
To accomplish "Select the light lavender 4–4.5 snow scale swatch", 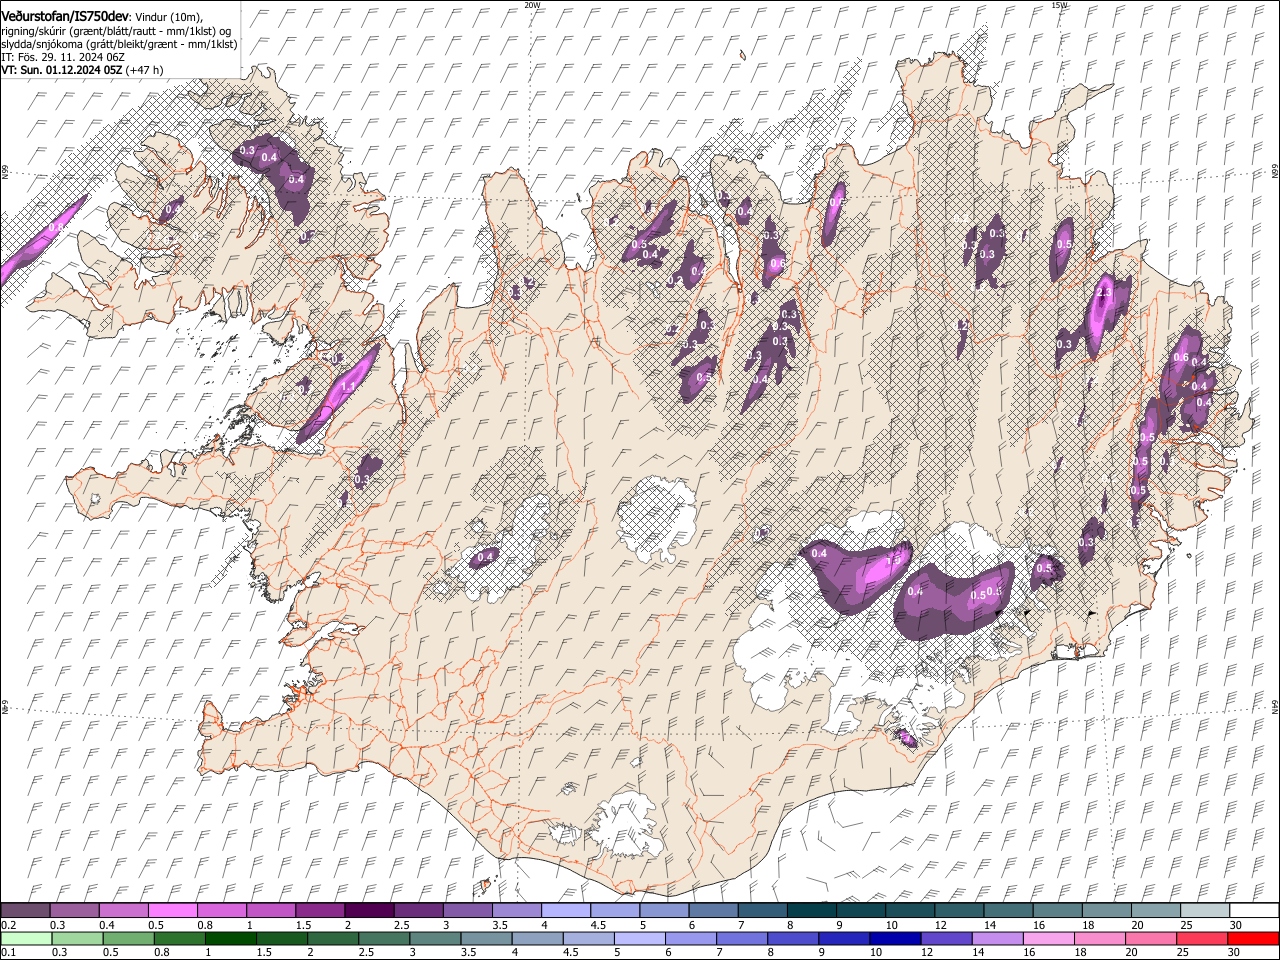I will click(566, 911).
